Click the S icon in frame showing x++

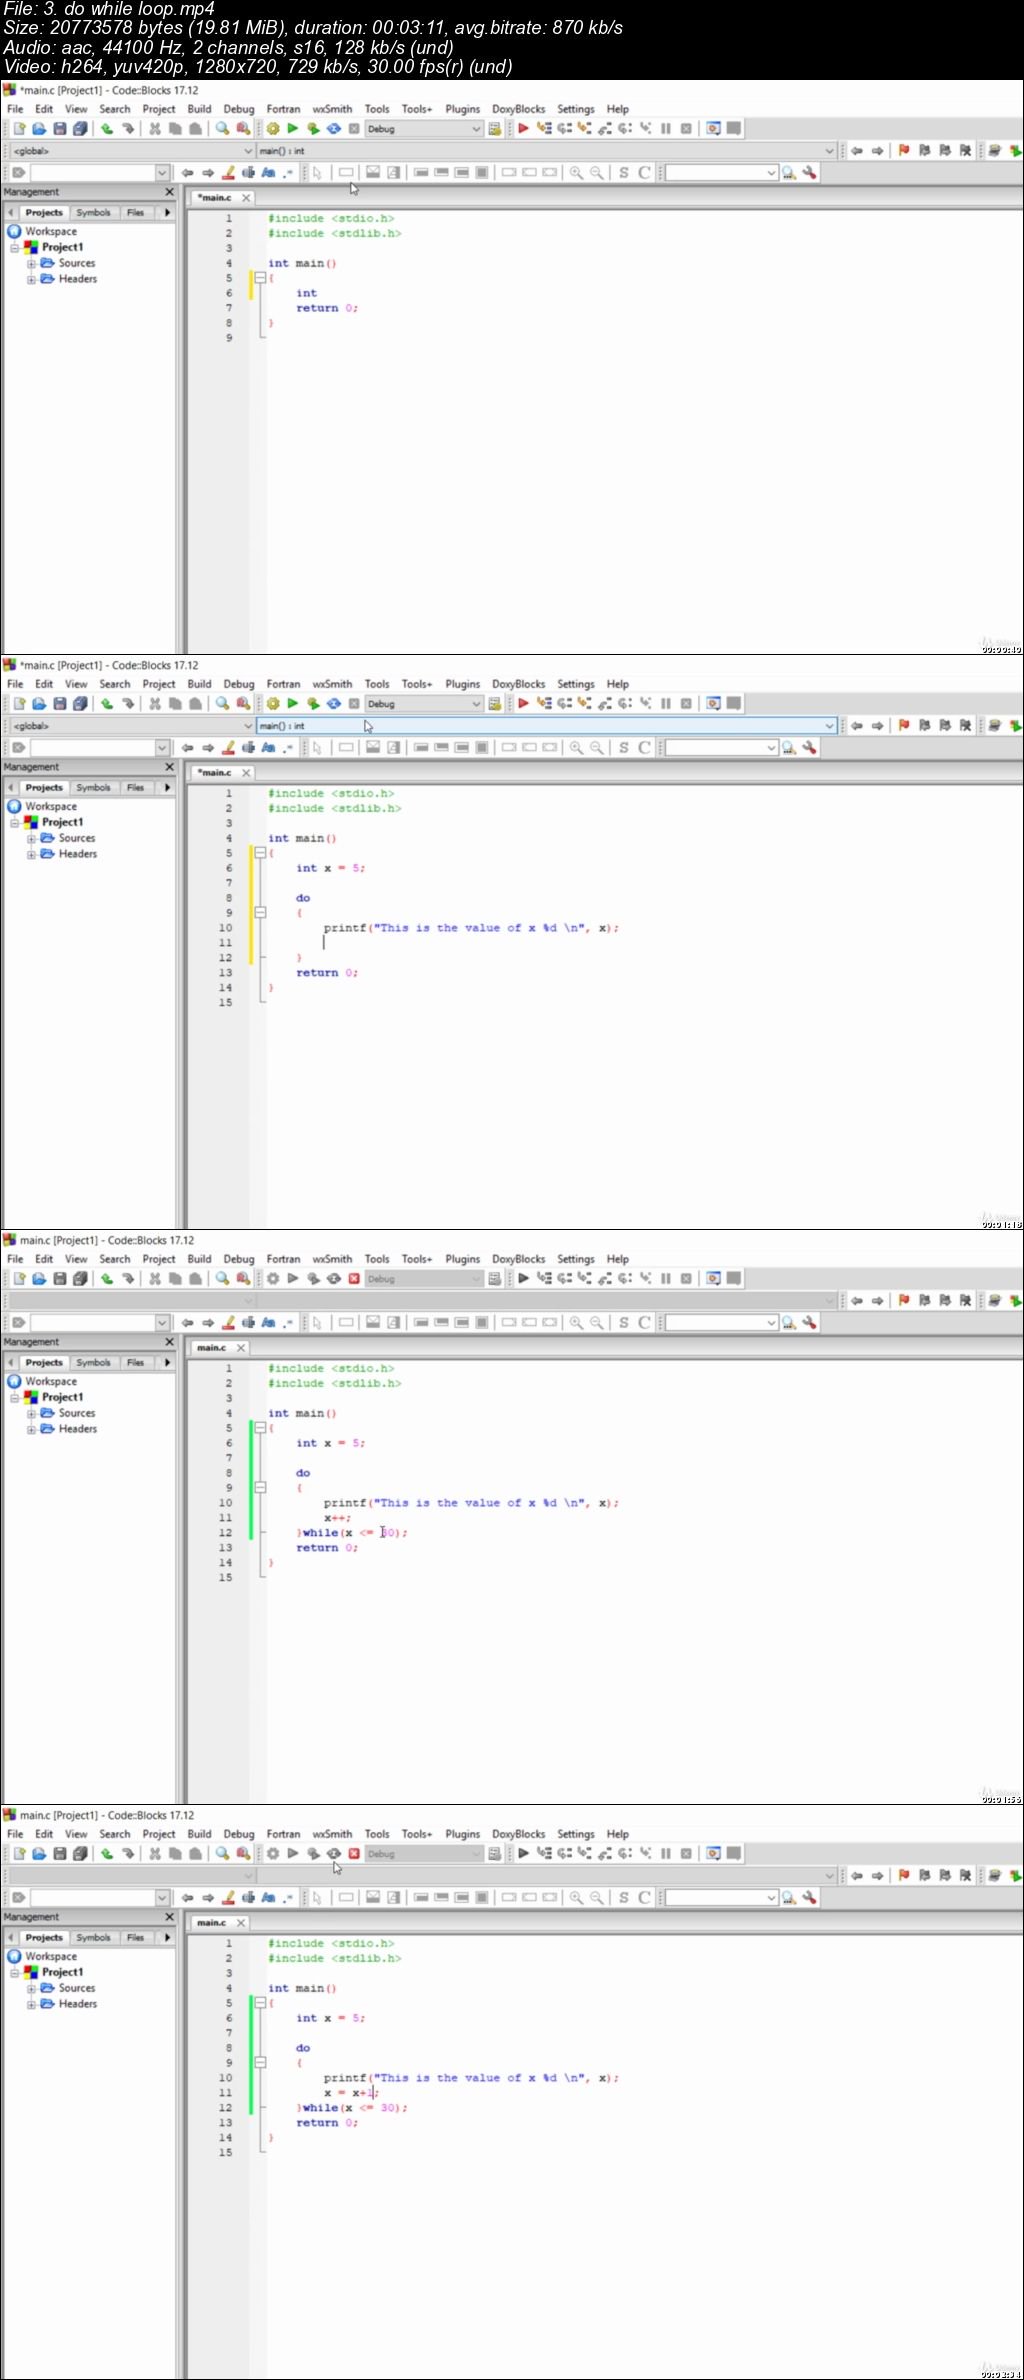pyautogui.click(x=624, y=1323)
